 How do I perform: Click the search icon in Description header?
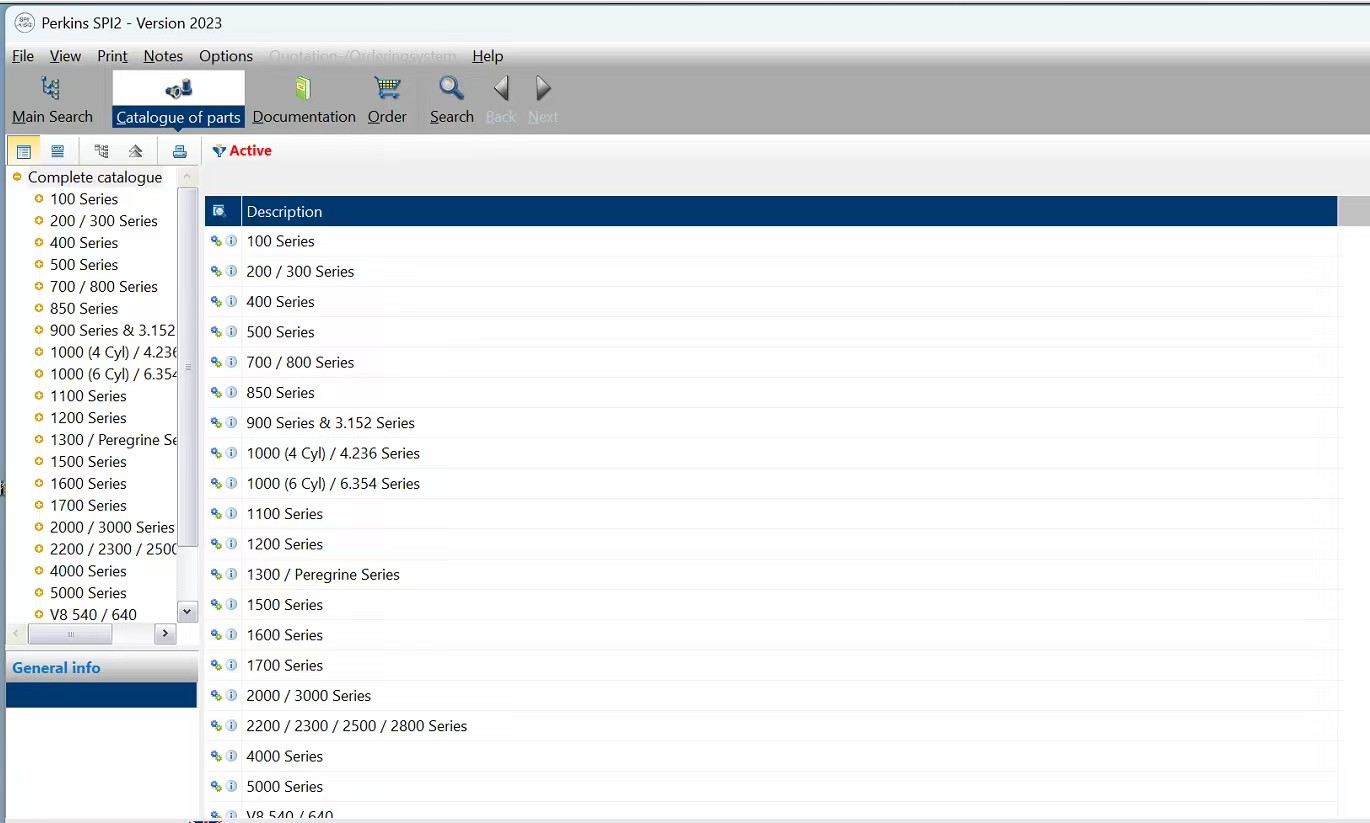click(220, 212)
